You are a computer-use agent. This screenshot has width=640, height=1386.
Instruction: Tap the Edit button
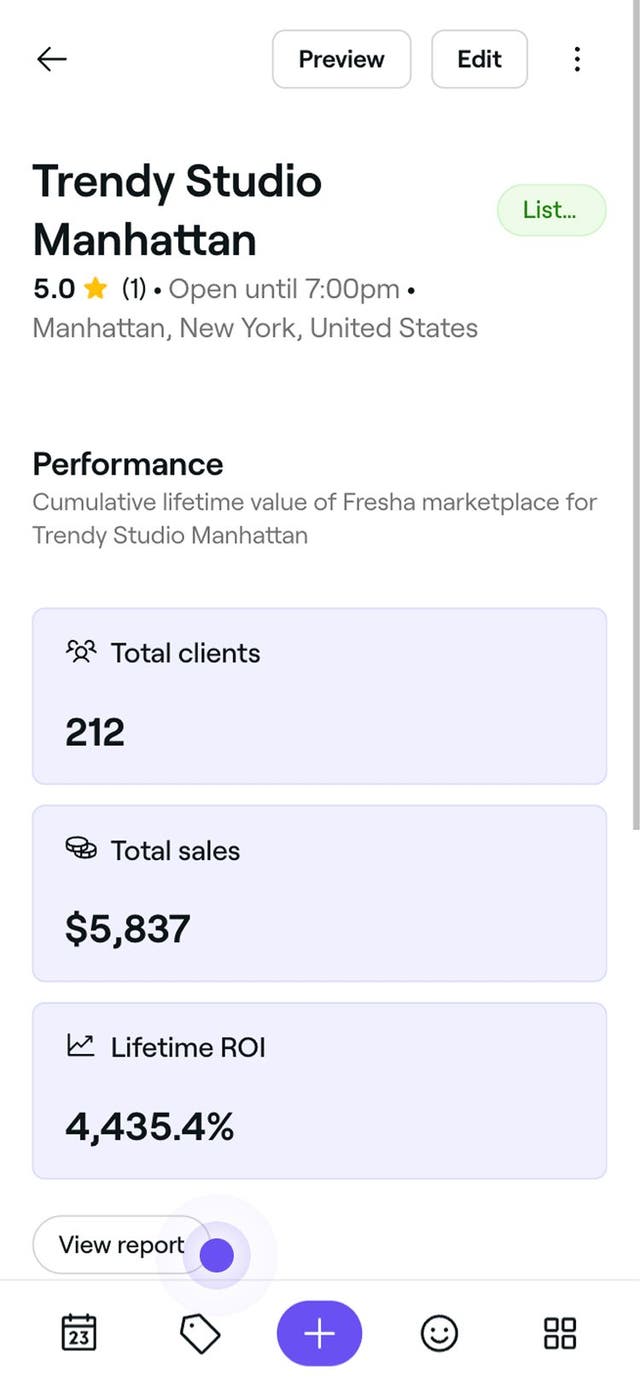pyautogui.click(x=479, y=59)
